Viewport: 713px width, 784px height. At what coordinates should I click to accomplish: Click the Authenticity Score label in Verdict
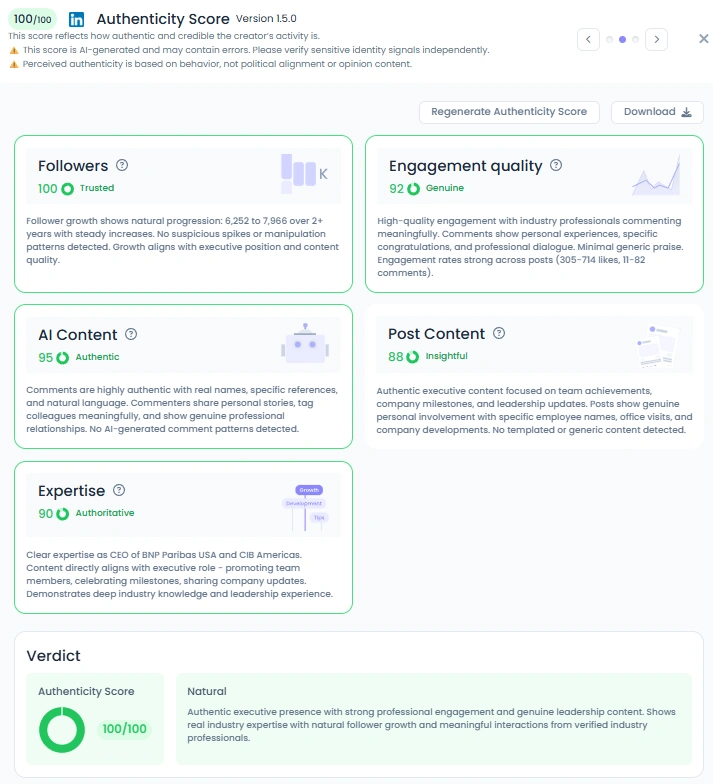click(x=86, y=691)
